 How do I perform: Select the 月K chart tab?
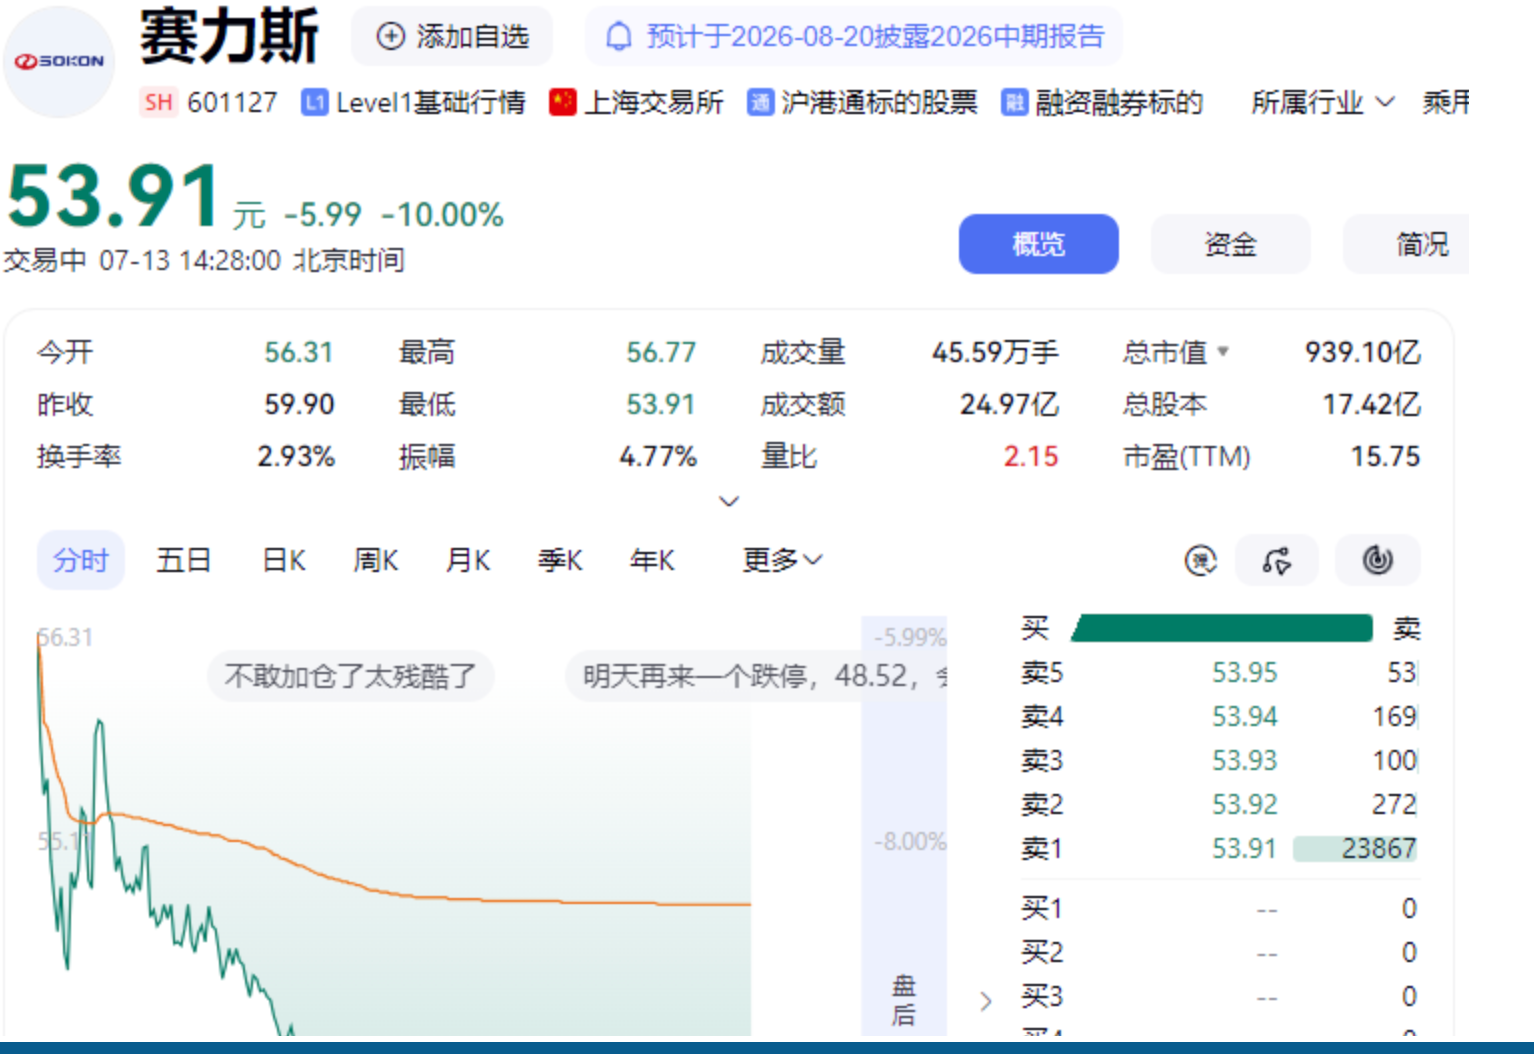468,560
